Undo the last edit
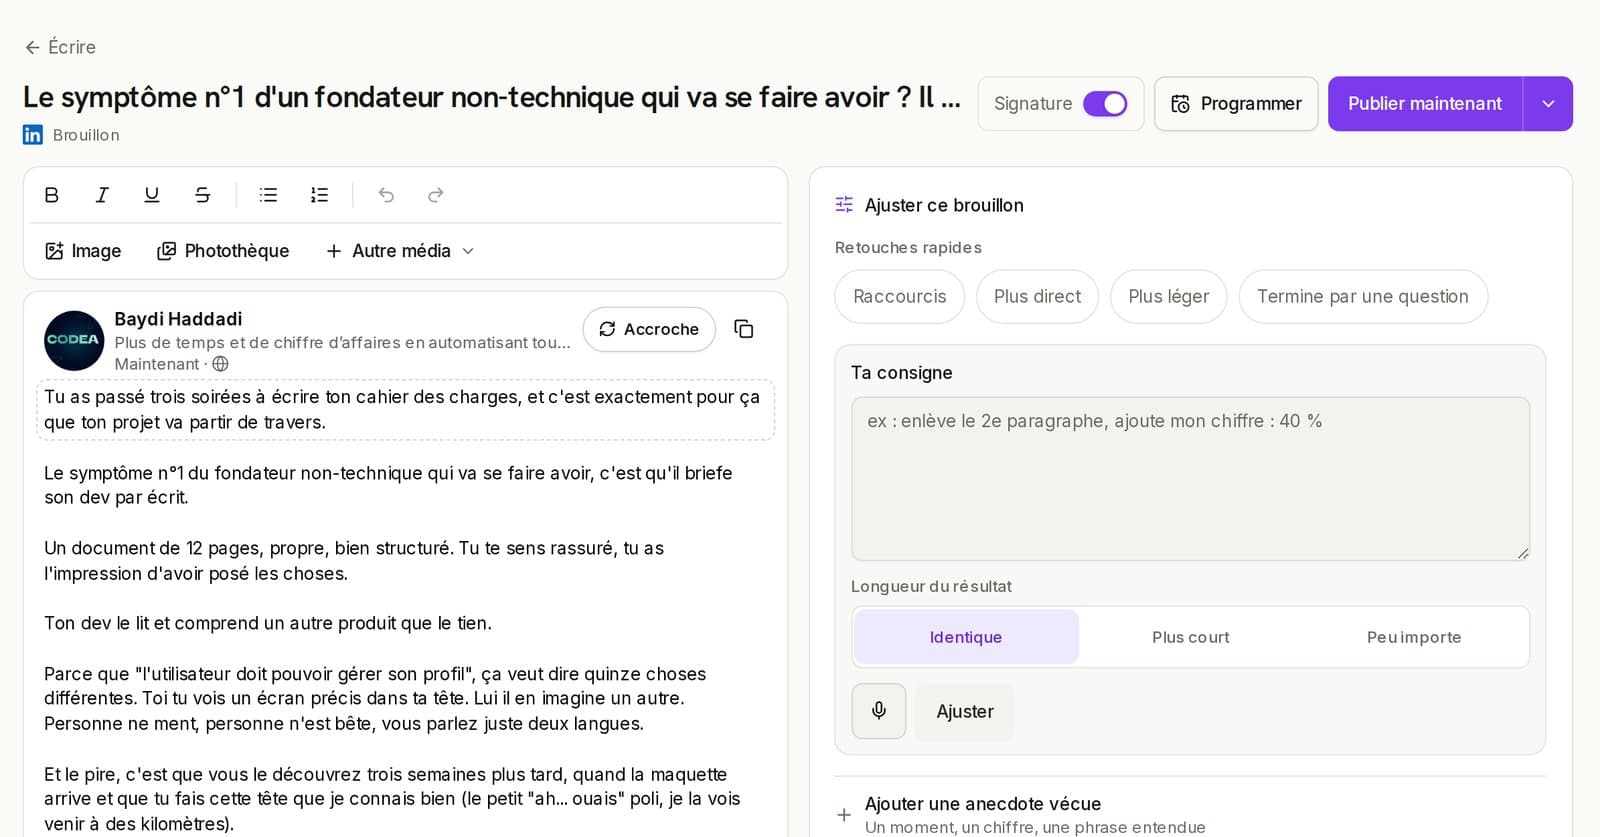This screenshot has height=837, width=1600. pyautogui.click(x=386, y=195)
